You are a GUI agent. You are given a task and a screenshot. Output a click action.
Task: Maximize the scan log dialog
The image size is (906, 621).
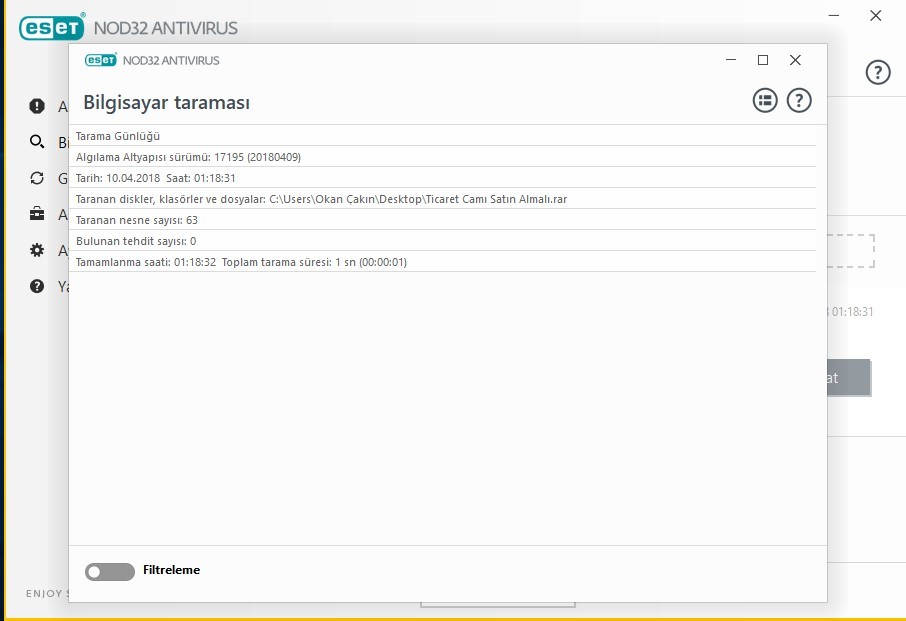763,60
